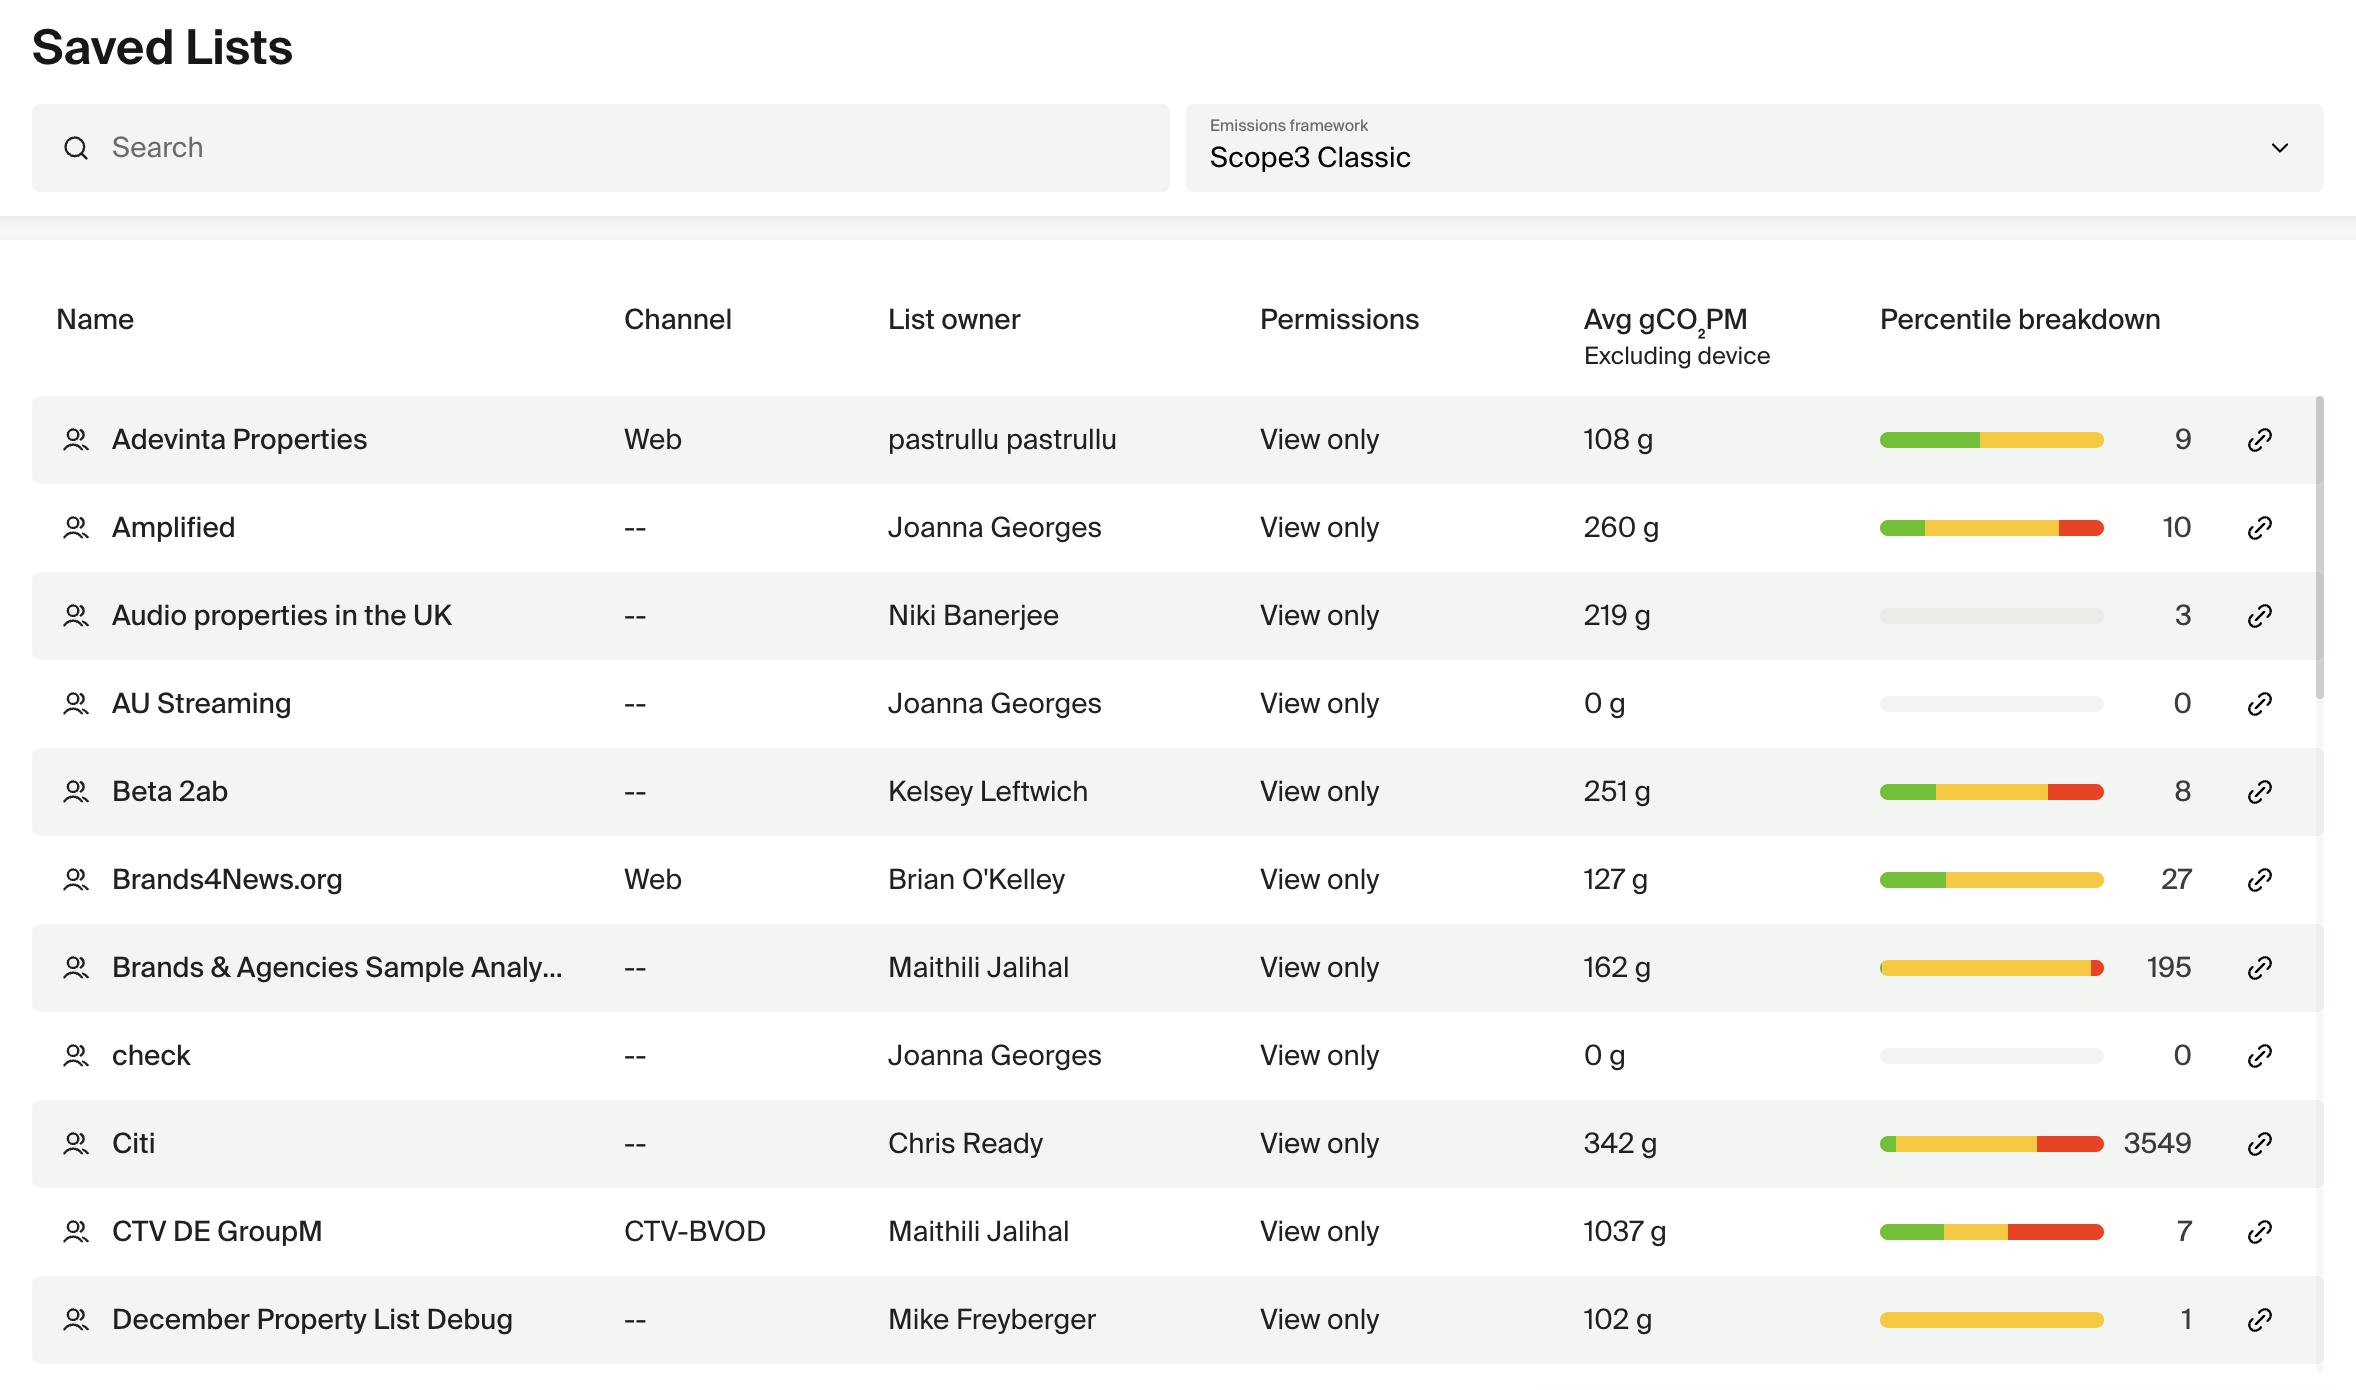2356x1390 pixels.
Task: Click the check list name
Action: pyautogui.click(x=150, y=1056)
